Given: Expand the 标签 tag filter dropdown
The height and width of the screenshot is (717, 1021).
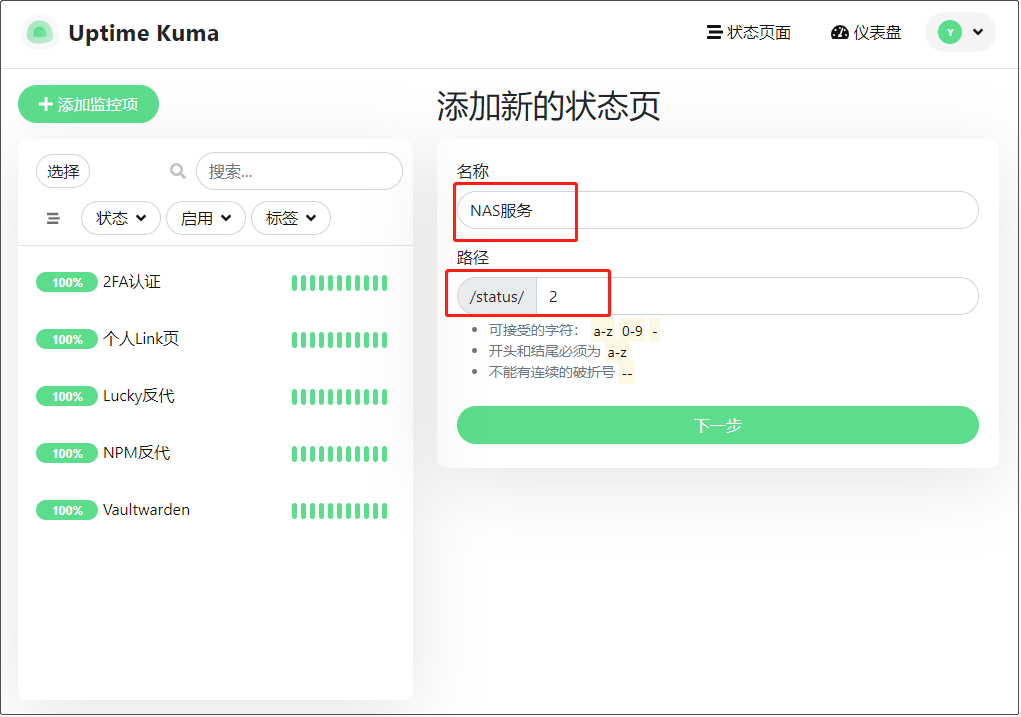Looking at the screenshot, I should (x=290, y=218).
